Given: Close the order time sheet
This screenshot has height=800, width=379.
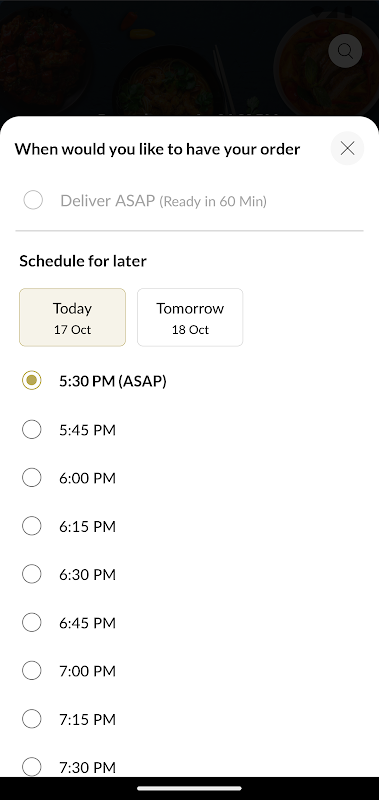Looking at the screenshot, I should tap(347, 148).
